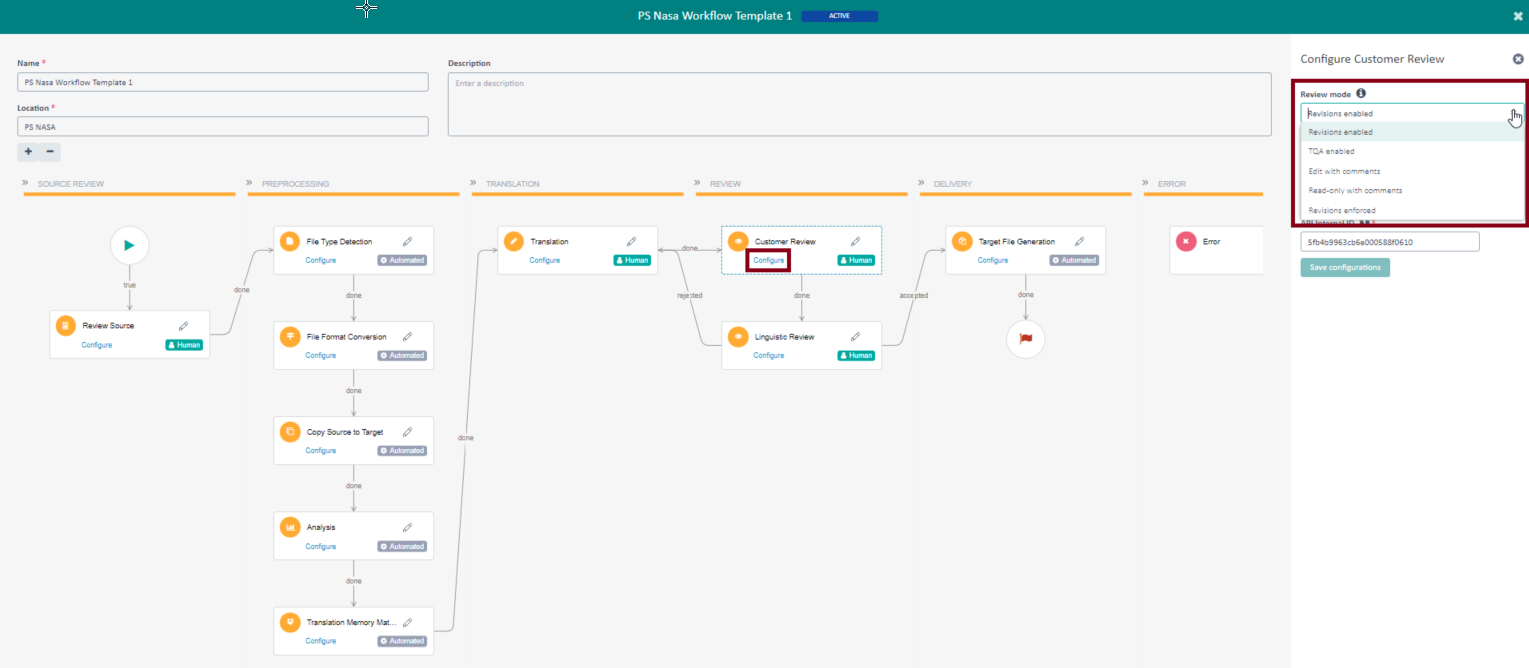
Task: Open Configure link for Translation
Action: [545, 260]
